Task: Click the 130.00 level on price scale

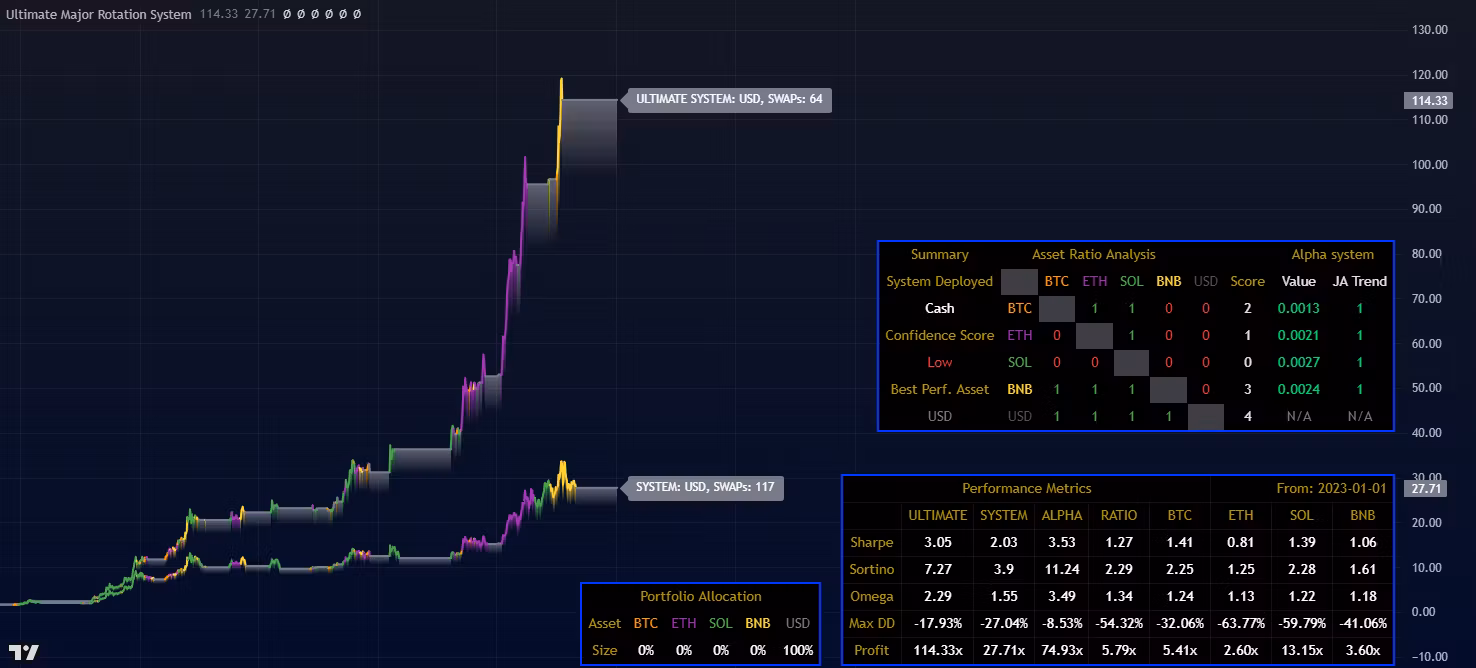Action: [x=1427, y=30]
